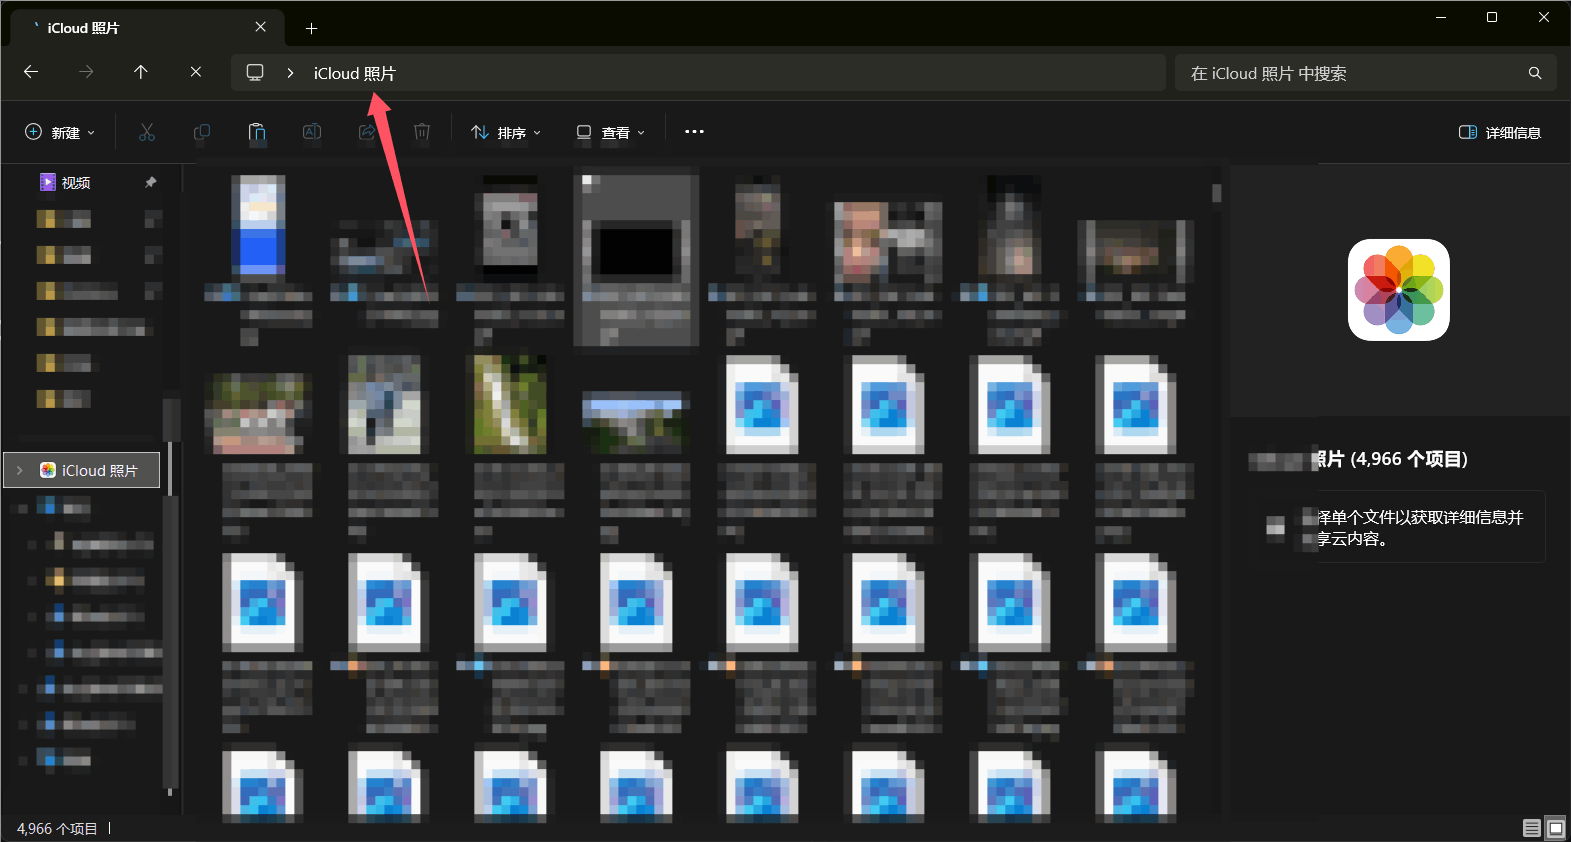Click the file list vertical scrollbar
The image size is (1571, 842).
click(1216, 194)
